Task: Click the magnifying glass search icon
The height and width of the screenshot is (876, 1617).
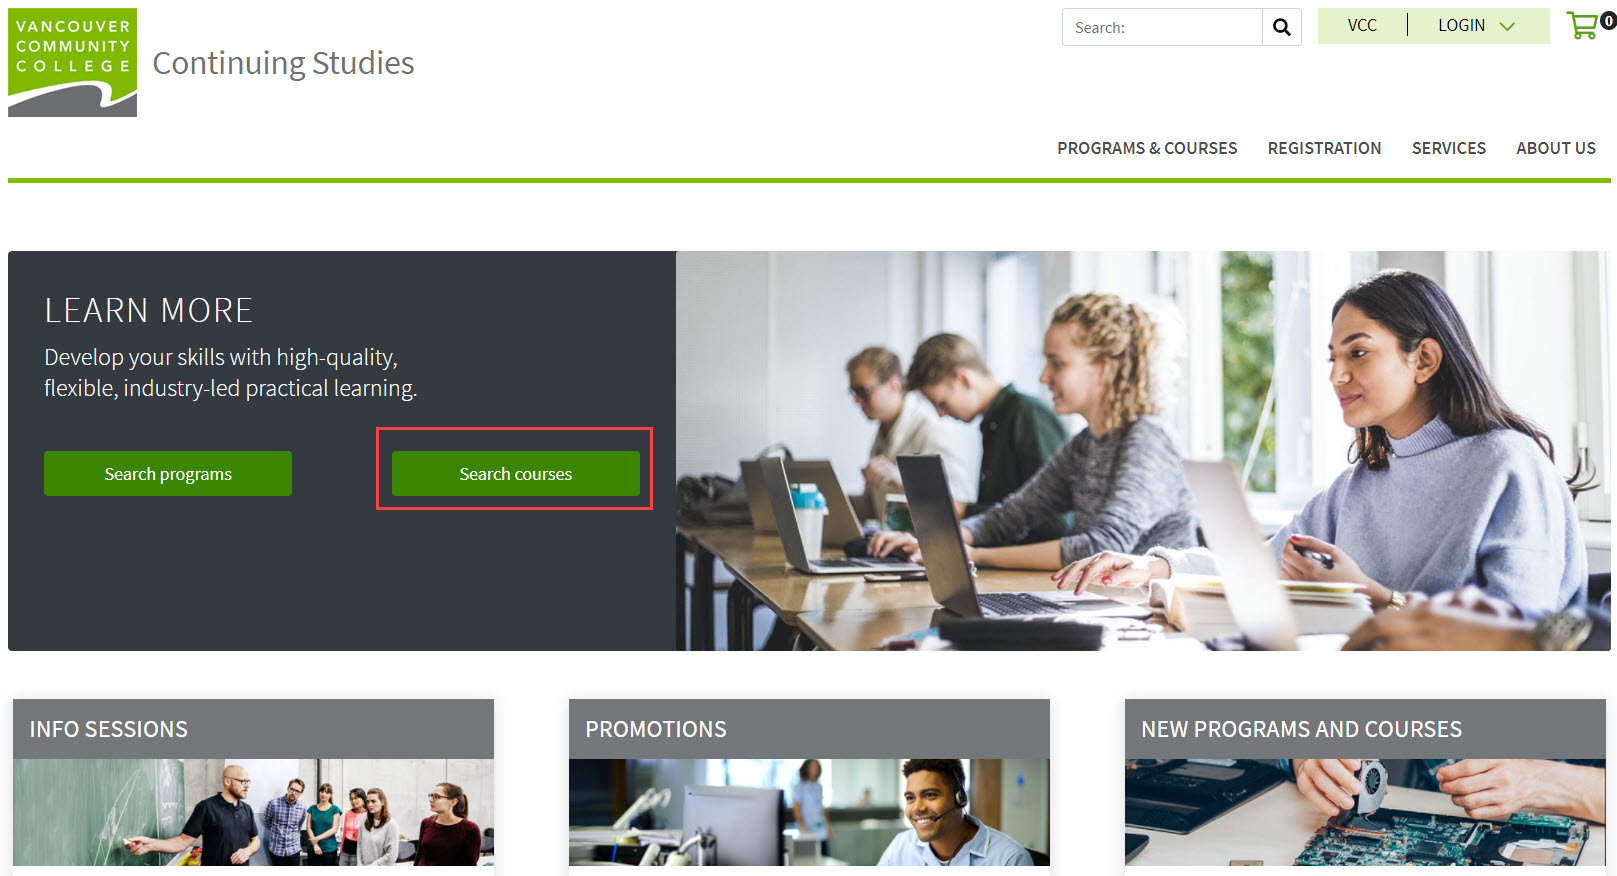Action: pyautogui.click(x=1281, y=27)
